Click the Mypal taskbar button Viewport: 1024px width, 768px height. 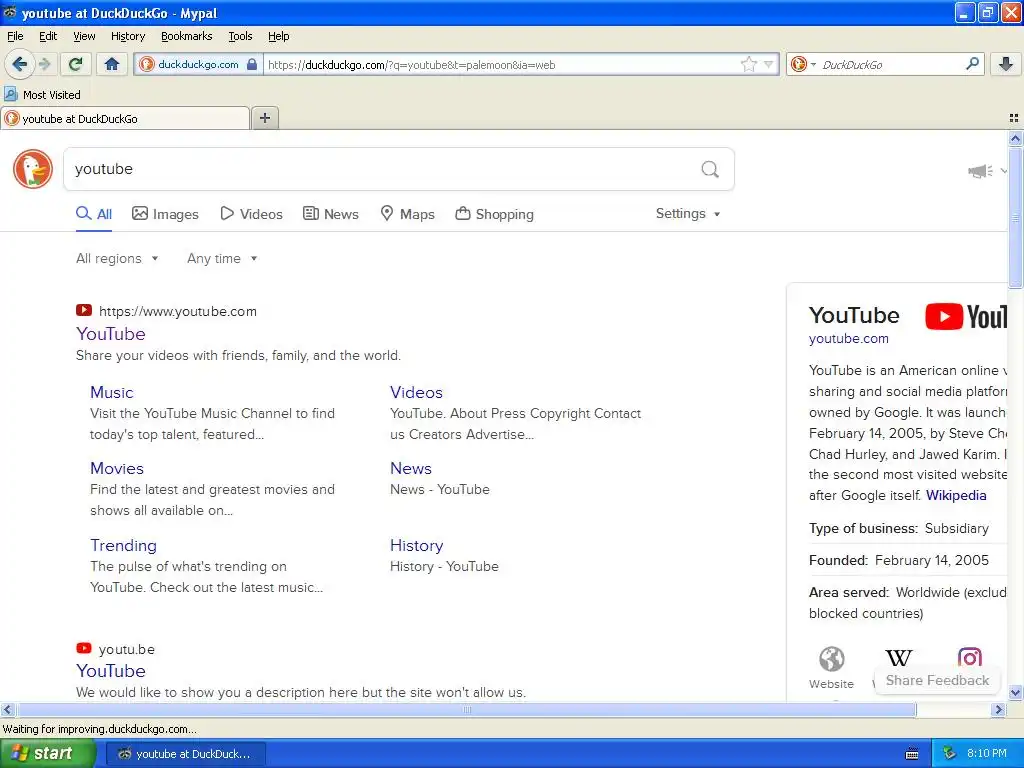[185, 754]
